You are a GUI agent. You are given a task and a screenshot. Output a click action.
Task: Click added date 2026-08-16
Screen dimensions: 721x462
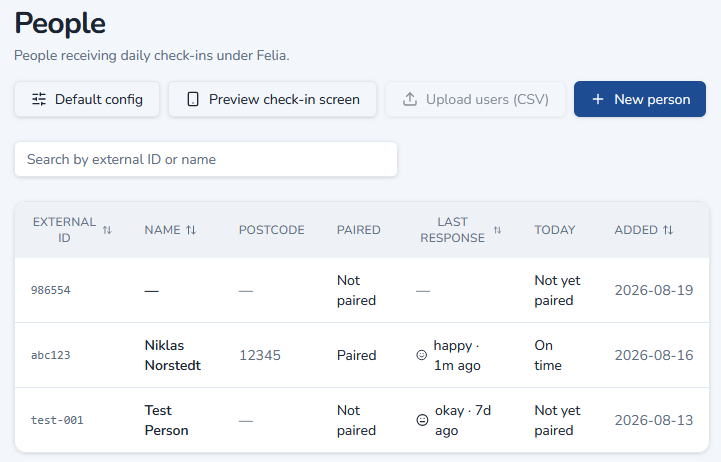654,355
